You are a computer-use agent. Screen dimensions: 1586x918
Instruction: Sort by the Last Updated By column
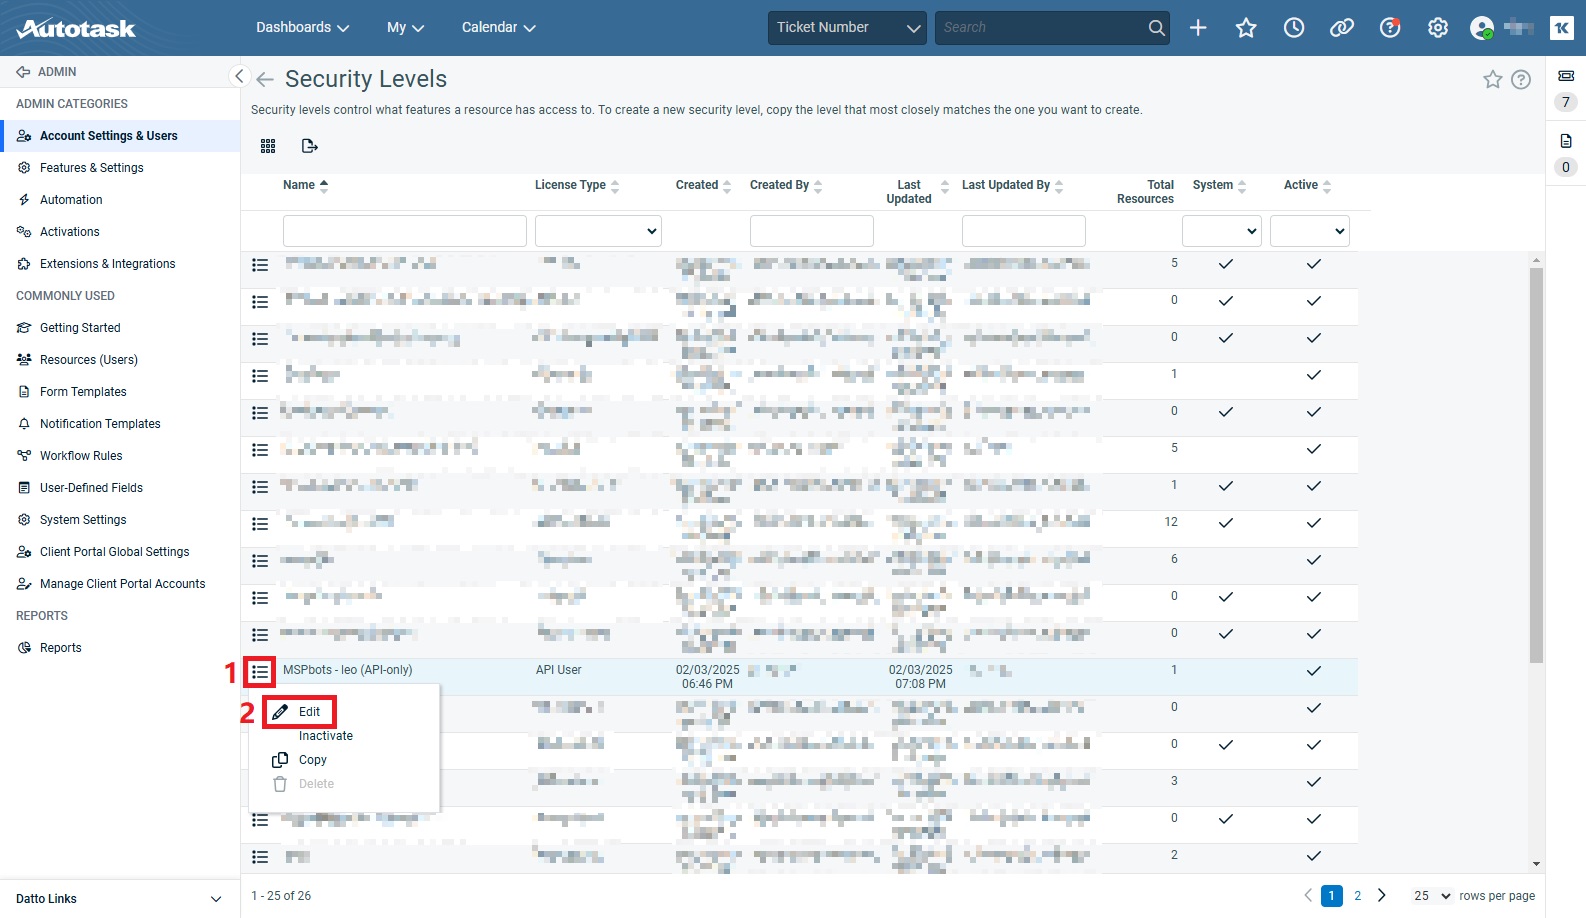pyautogui.click(x=1012, y=185)
